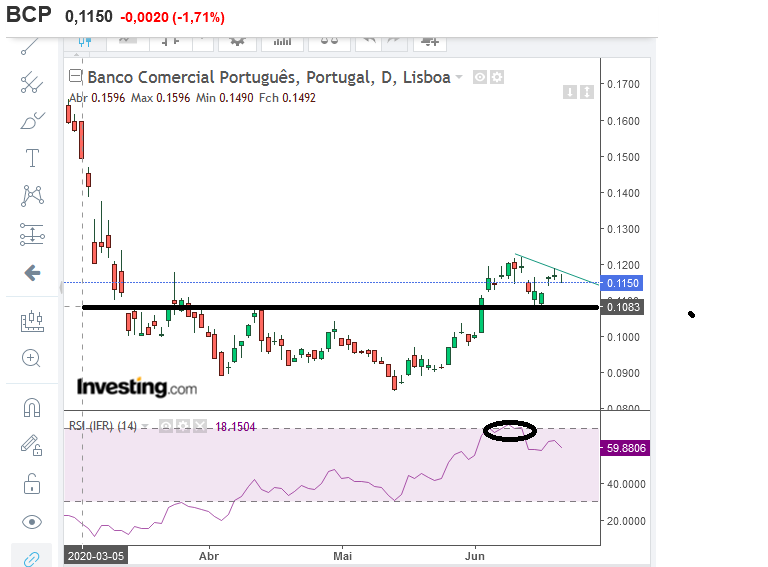Click the BCP ticker heading

[x=28, y=14]
